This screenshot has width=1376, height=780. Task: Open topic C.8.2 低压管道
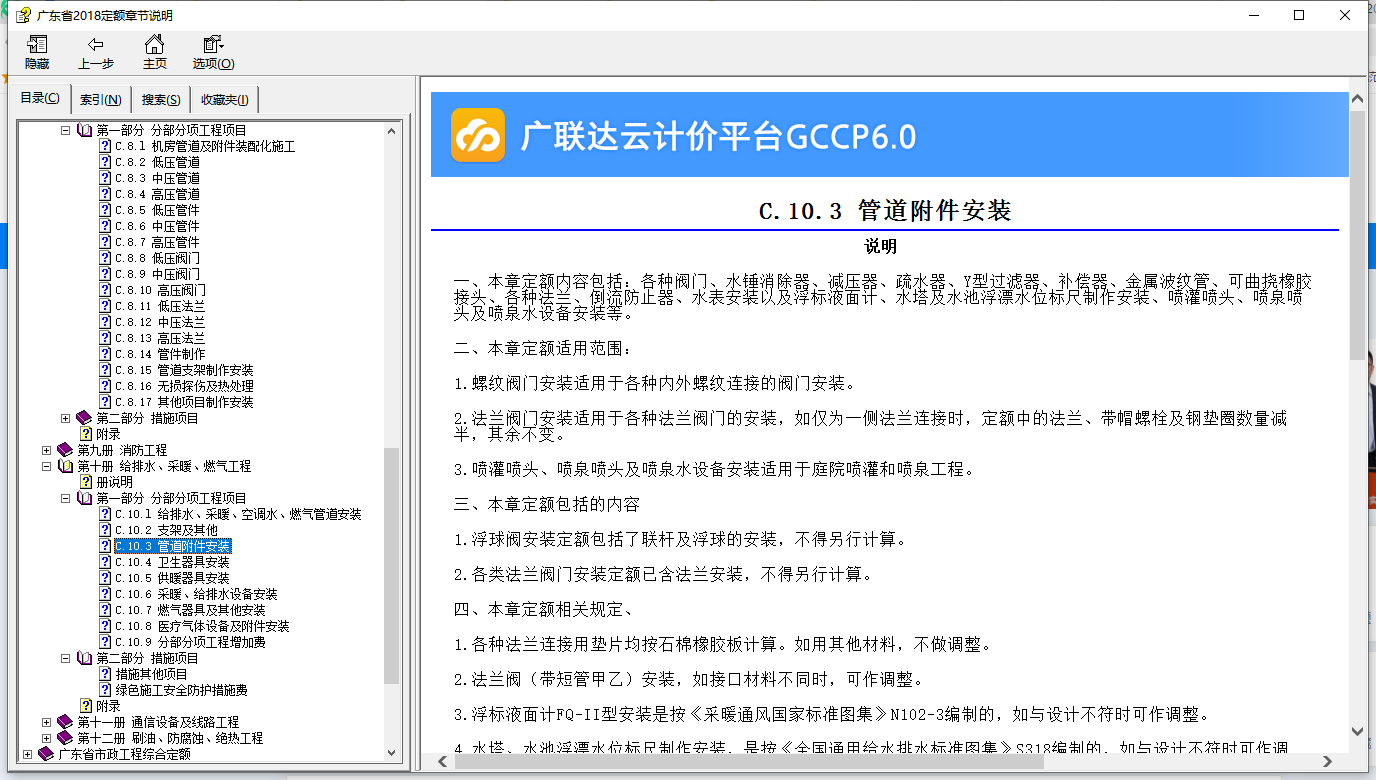pyautogui.click(x=157, y=162)
